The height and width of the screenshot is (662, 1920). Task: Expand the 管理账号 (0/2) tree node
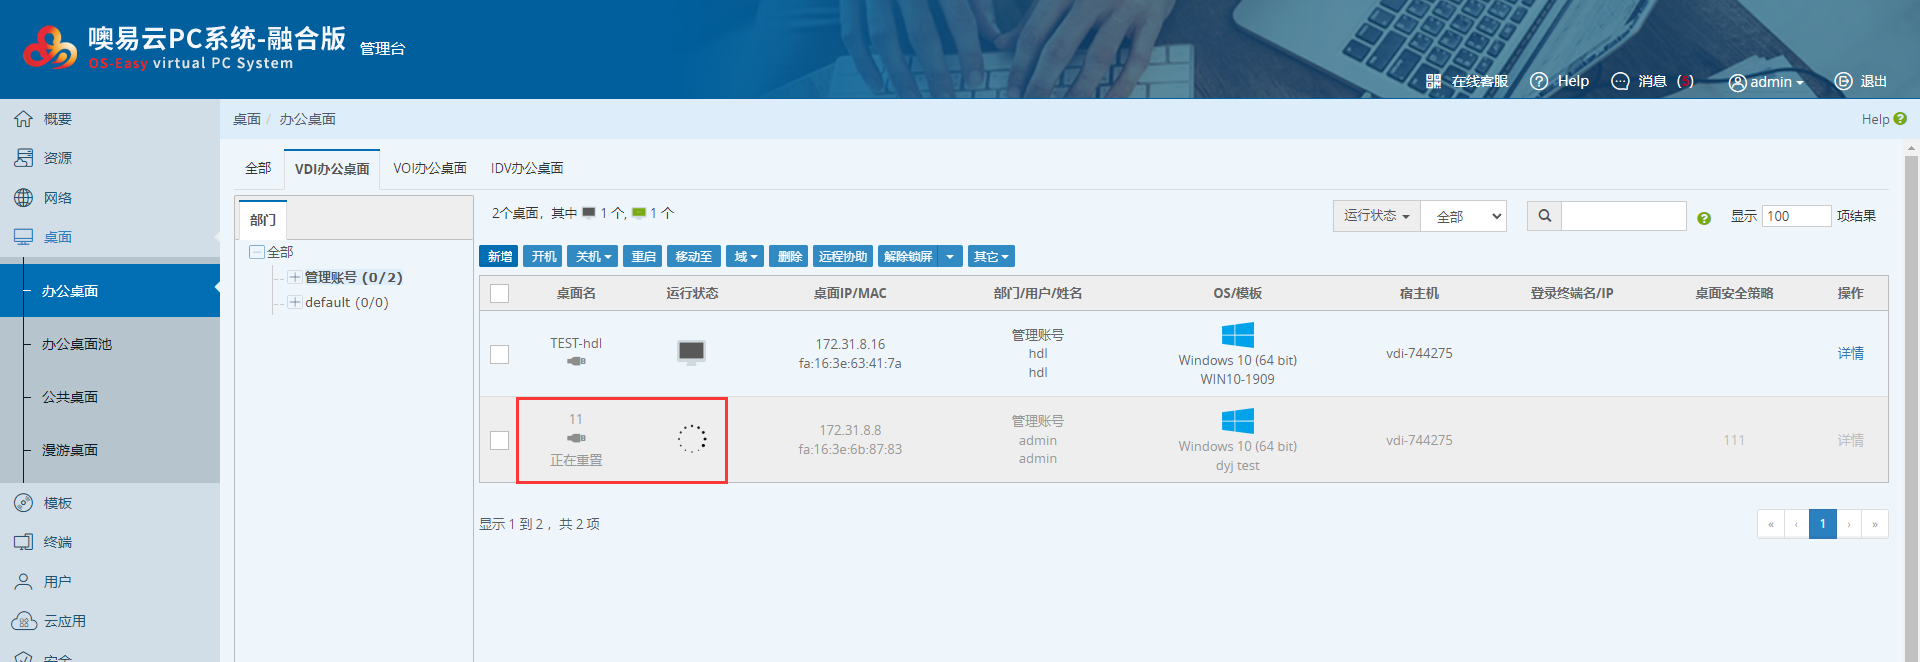click(295, 277)
